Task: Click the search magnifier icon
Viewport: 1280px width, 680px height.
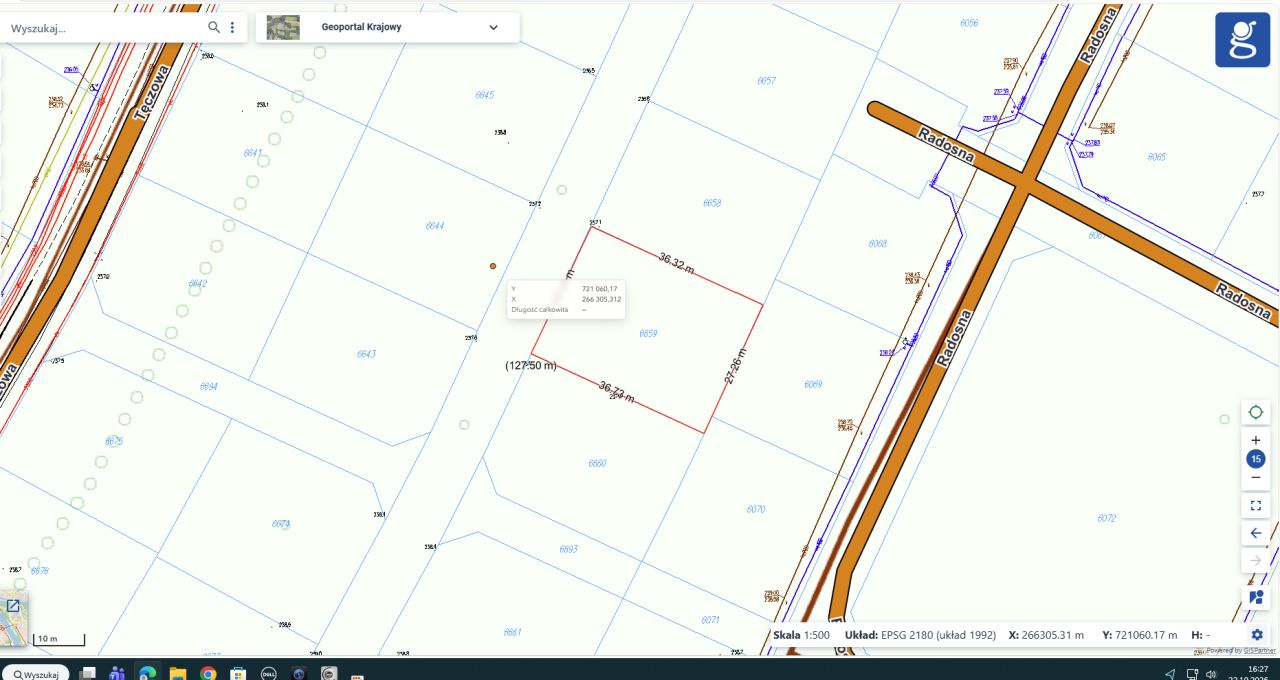Action: (x=214, y=27)
